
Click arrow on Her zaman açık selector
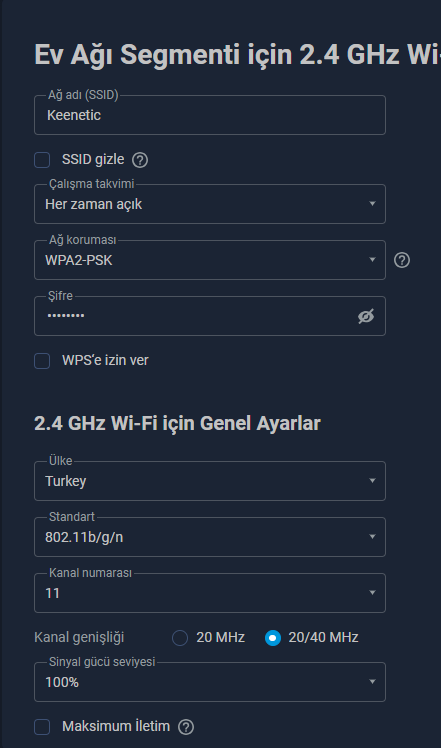[x=372, y=204]
